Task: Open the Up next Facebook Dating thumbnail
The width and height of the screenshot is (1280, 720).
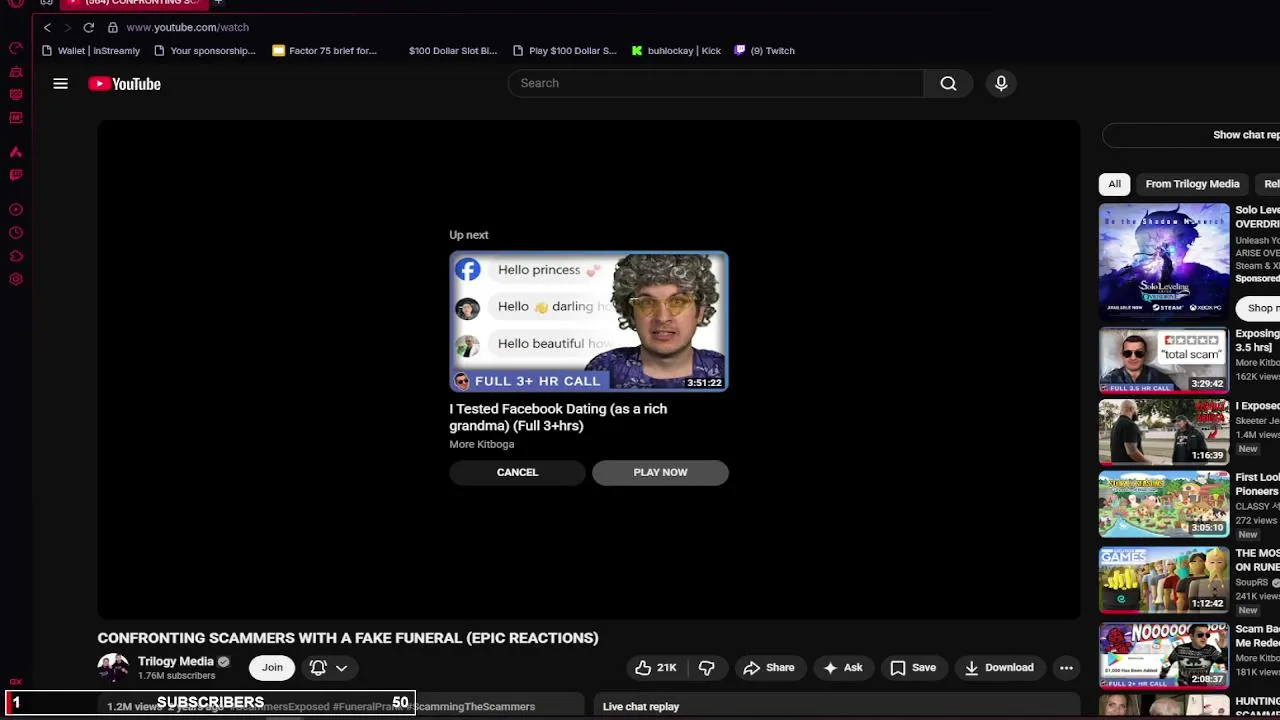Action: point(588,321)
